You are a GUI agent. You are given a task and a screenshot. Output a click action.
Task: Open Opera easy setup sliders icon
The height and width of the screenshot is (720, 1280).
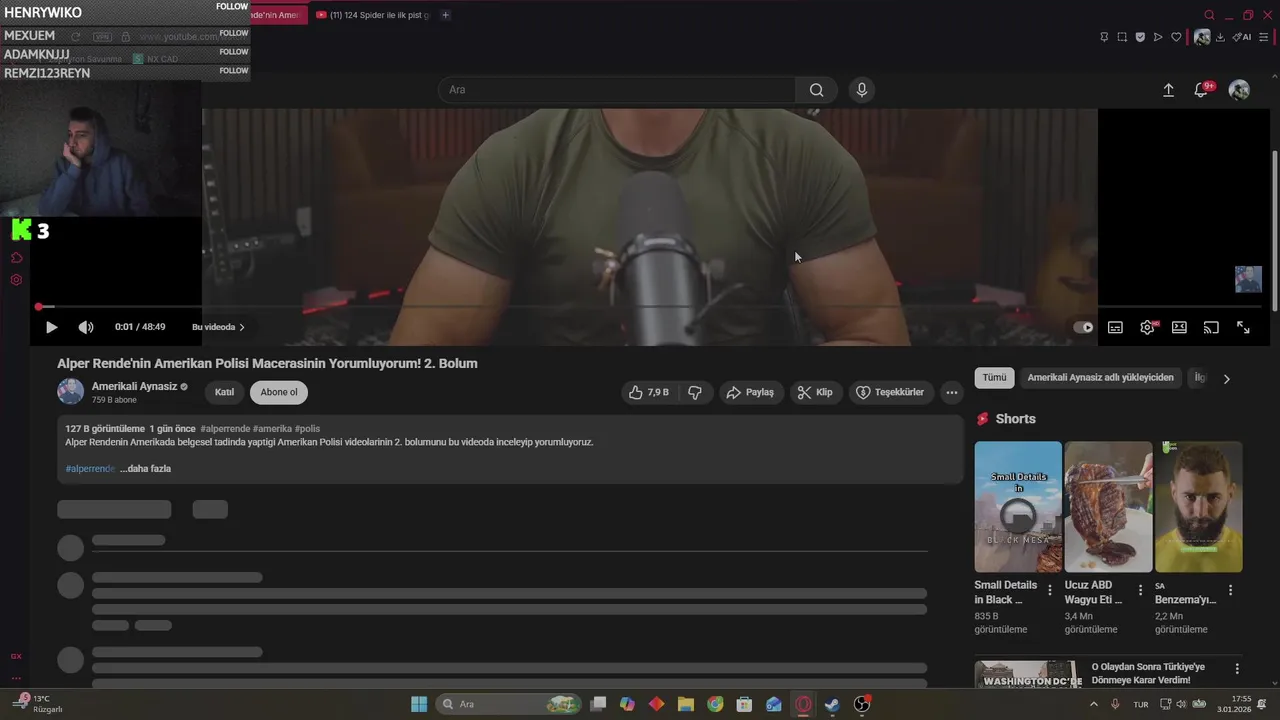pos(1263,37)
